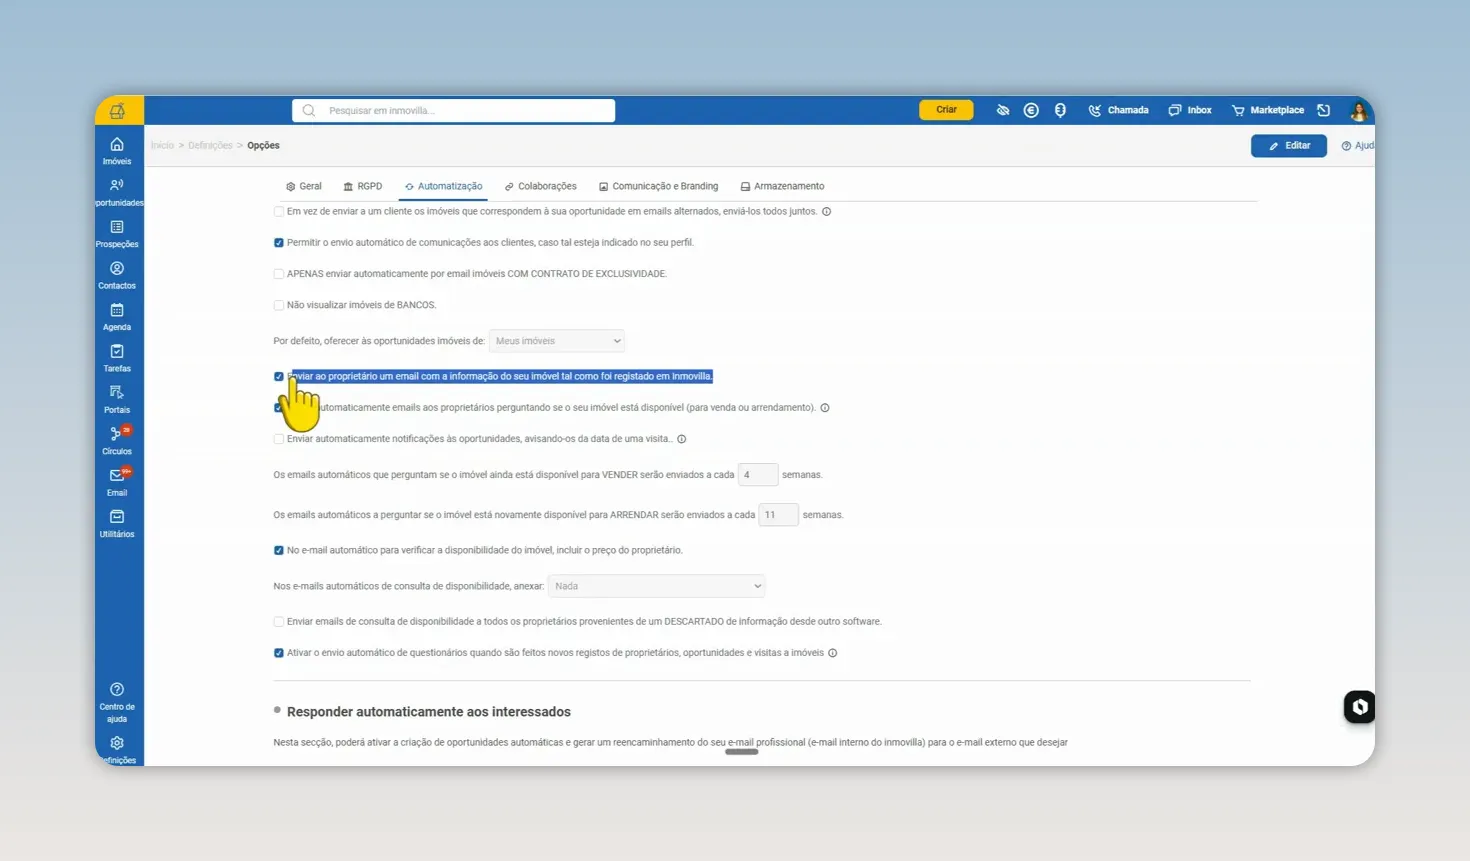Viewport: 1470px width, 861px height.
Task: Switch to the RGPD tab
Action: coord(363,186)
